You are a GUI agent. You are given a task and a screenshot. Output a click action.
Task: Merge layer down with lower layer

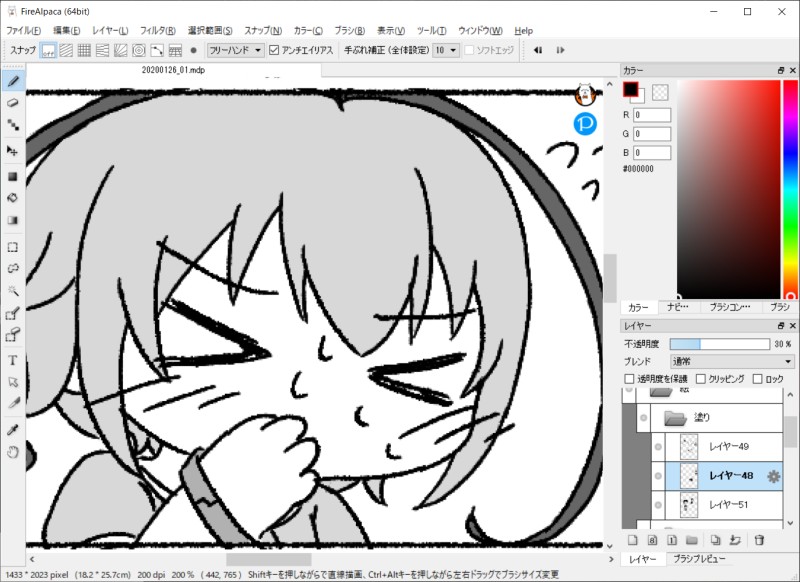(x=735, y=540)
